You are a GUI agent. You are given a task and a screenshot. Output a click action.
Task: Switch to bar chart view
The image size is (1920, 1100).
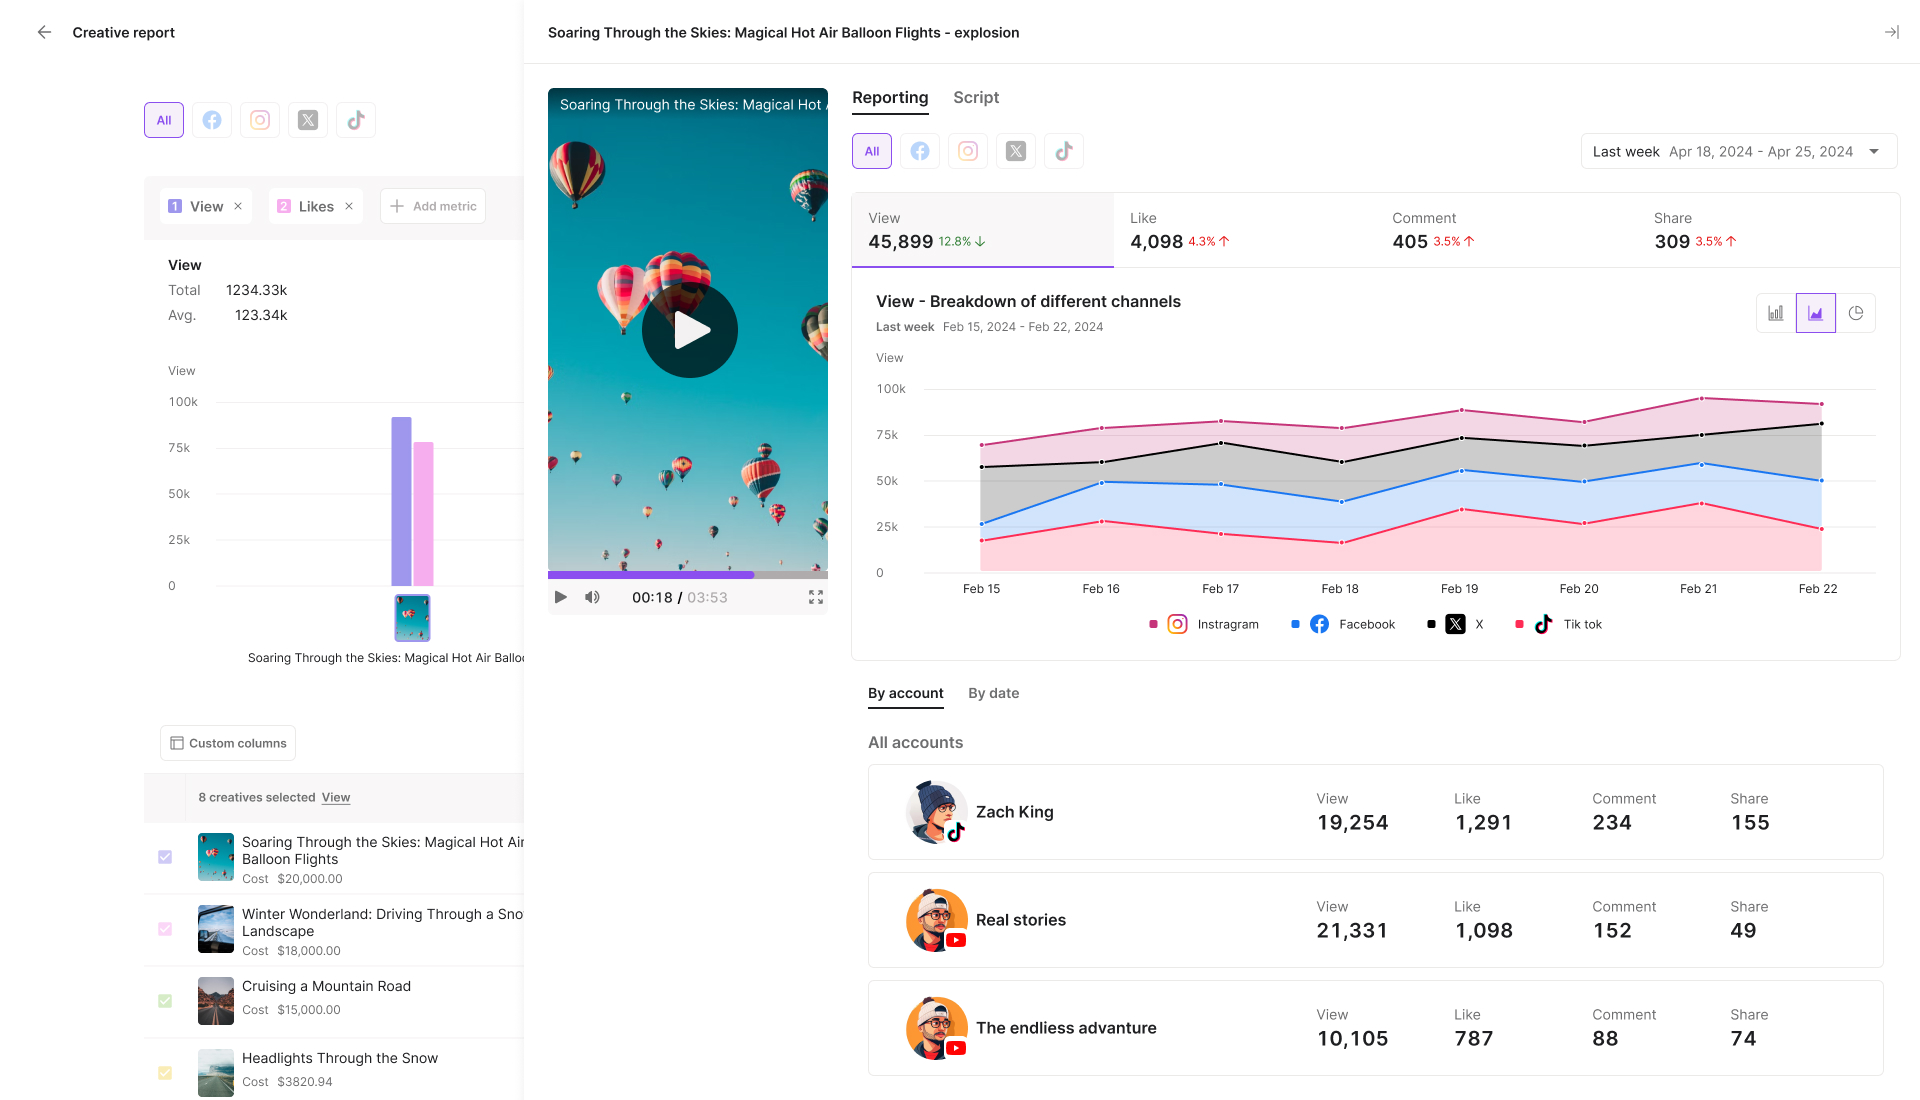click(1775, 313)
